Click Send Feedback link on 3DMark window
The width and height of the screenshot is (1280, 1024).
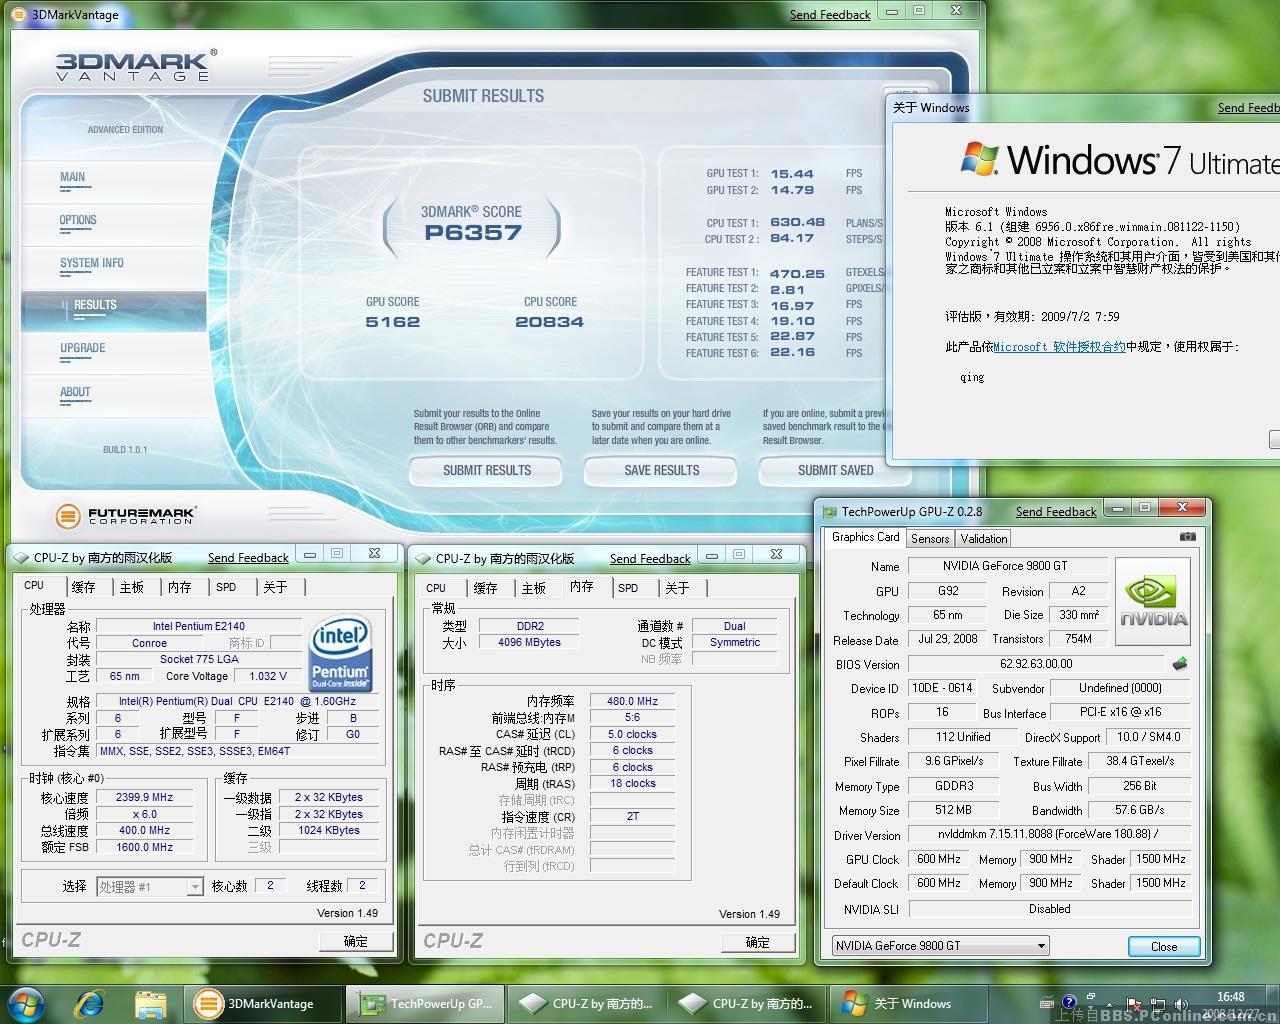pos(830,15)
